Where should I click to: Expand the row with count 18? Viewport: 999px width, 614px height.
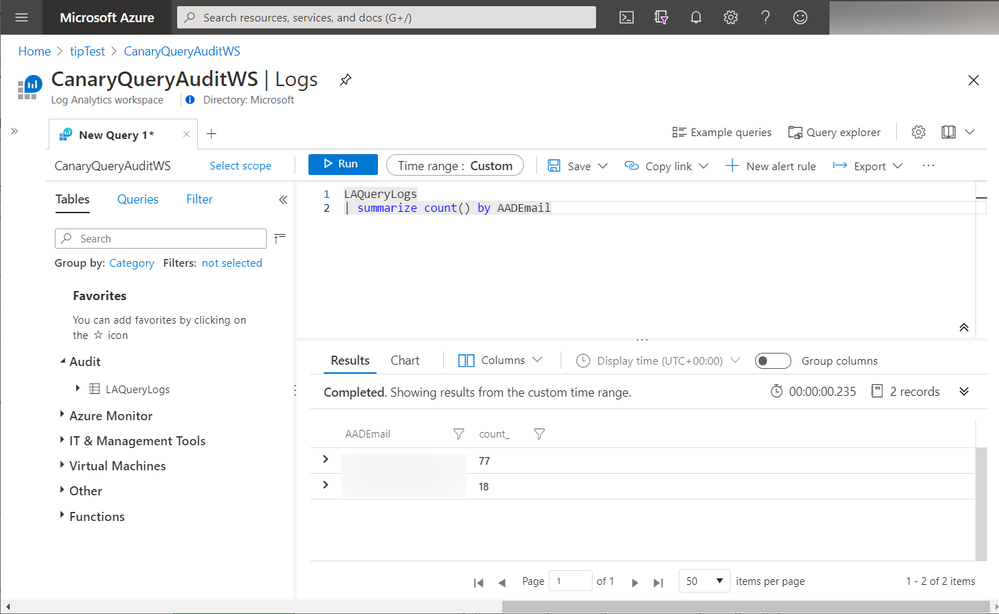(x=326, y=485)
